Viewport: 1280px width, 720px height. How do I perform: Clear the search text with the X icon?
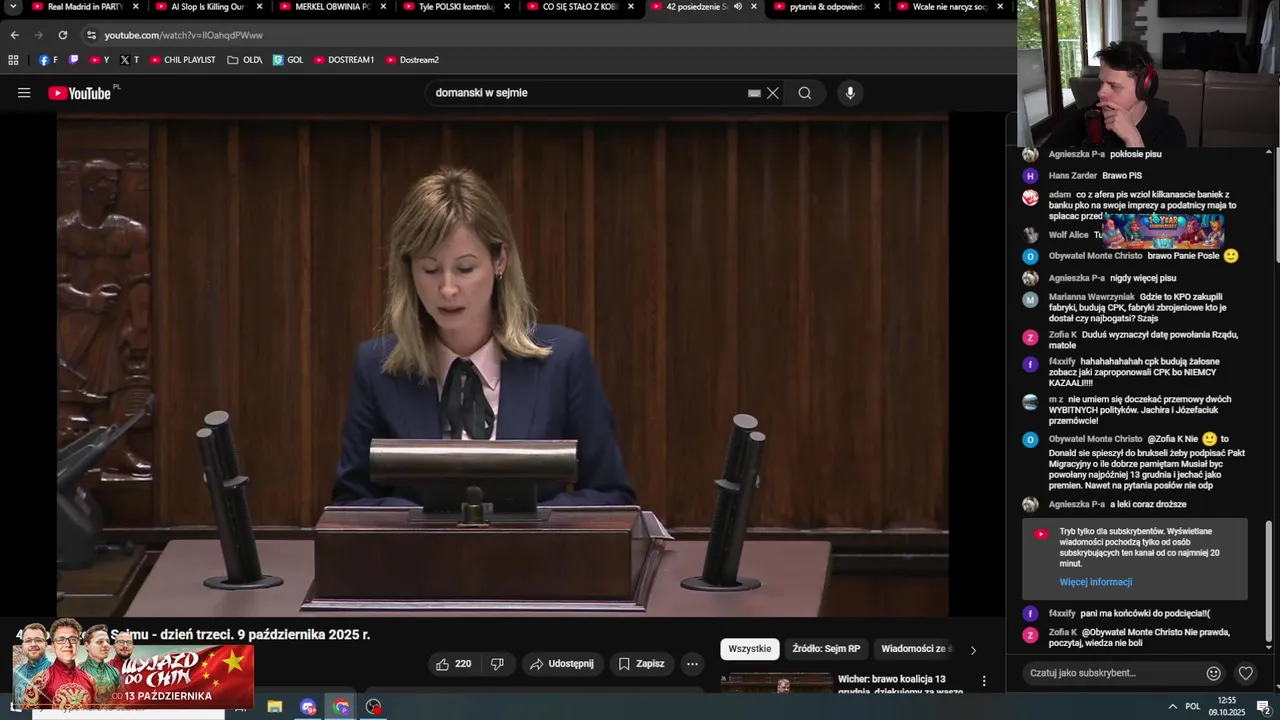(x=773, y=93)
